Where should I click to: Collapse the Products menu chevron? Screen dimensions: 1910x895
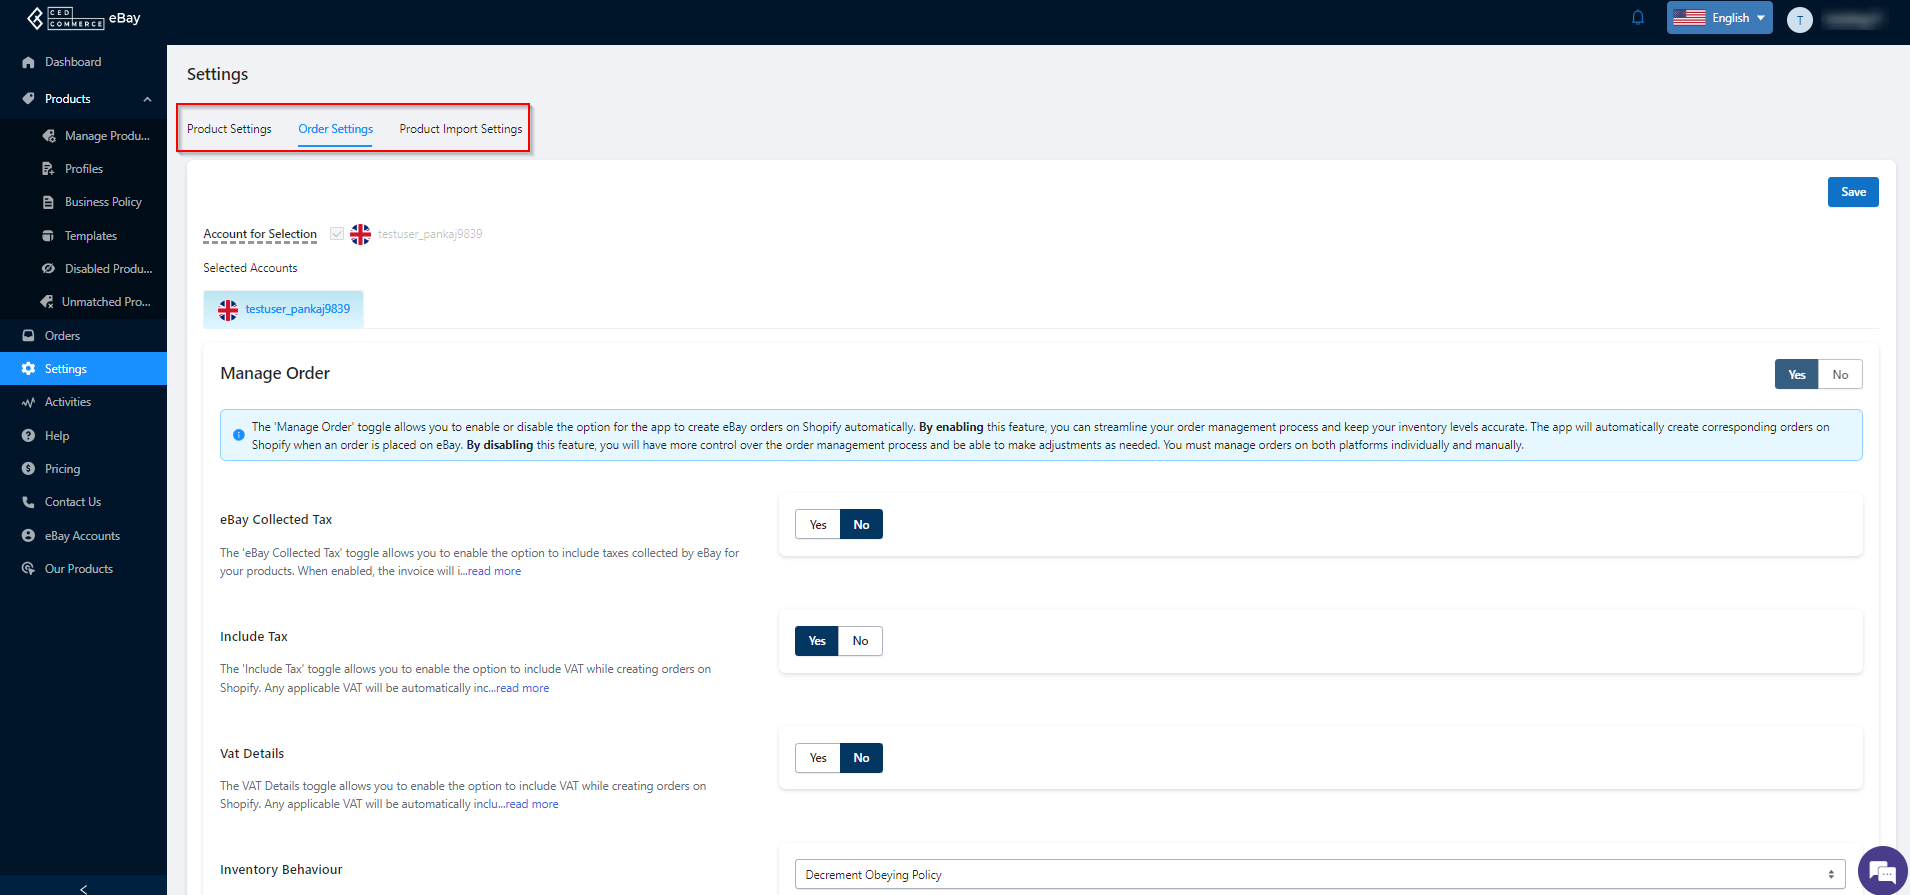pyautogui.click(x=147, y=99)
